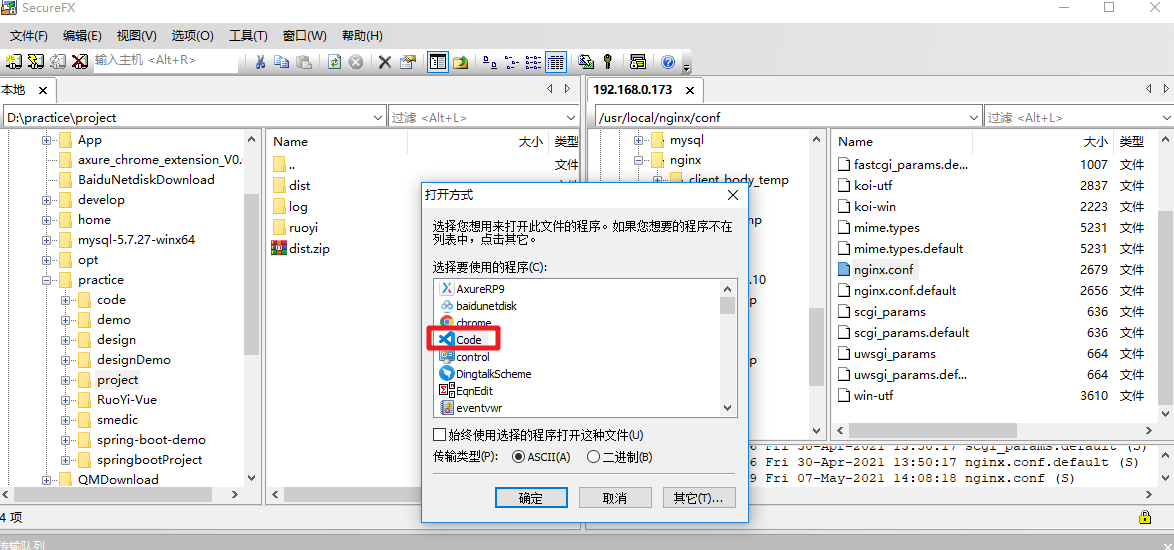Click the program list vertical scrollbar thumb

click(727, 305)
